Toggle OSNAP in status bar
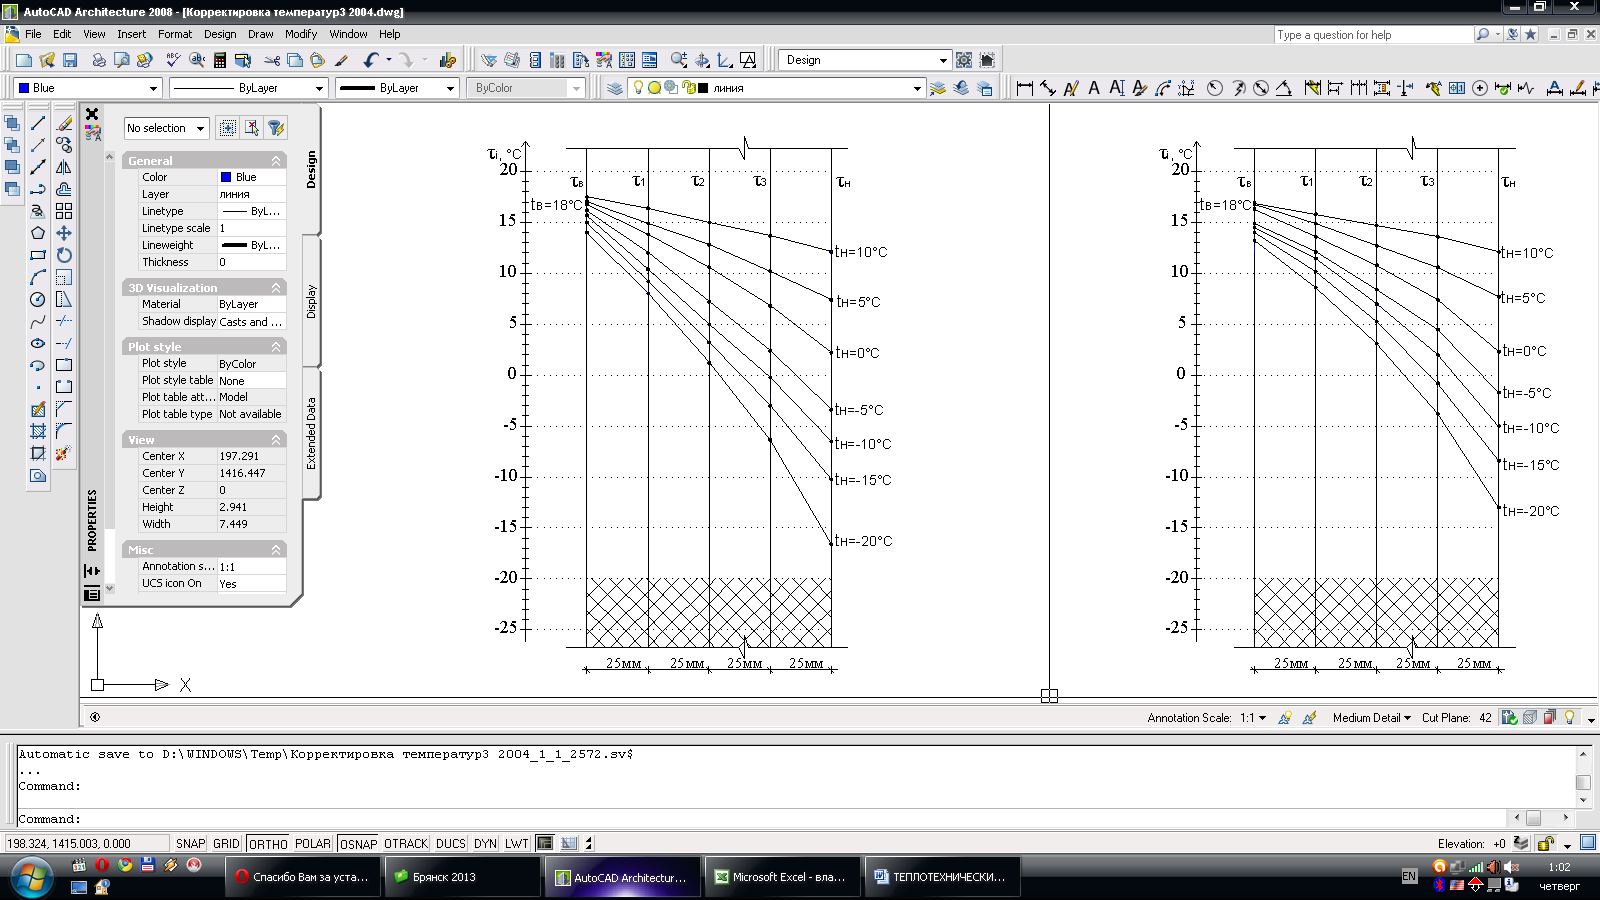The width and height of the screenshot is (1600, 900). point(358,844)
